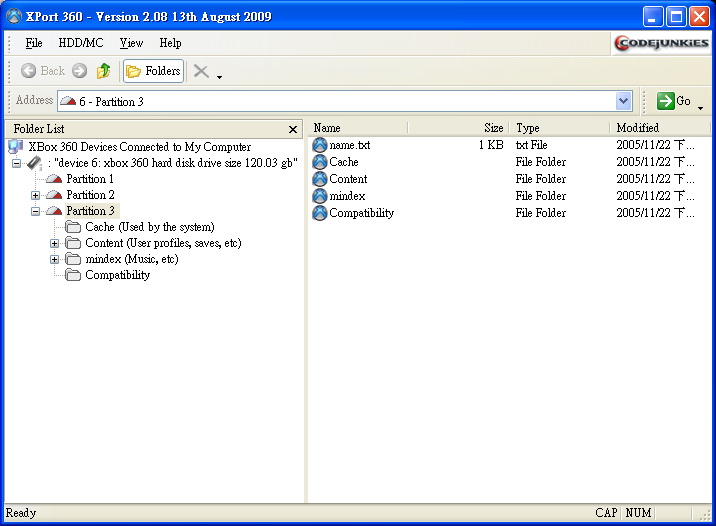Click Xbox icon beside Compatibility in file list
Viewport: 716px width, 526px height.
click(320, 213)
